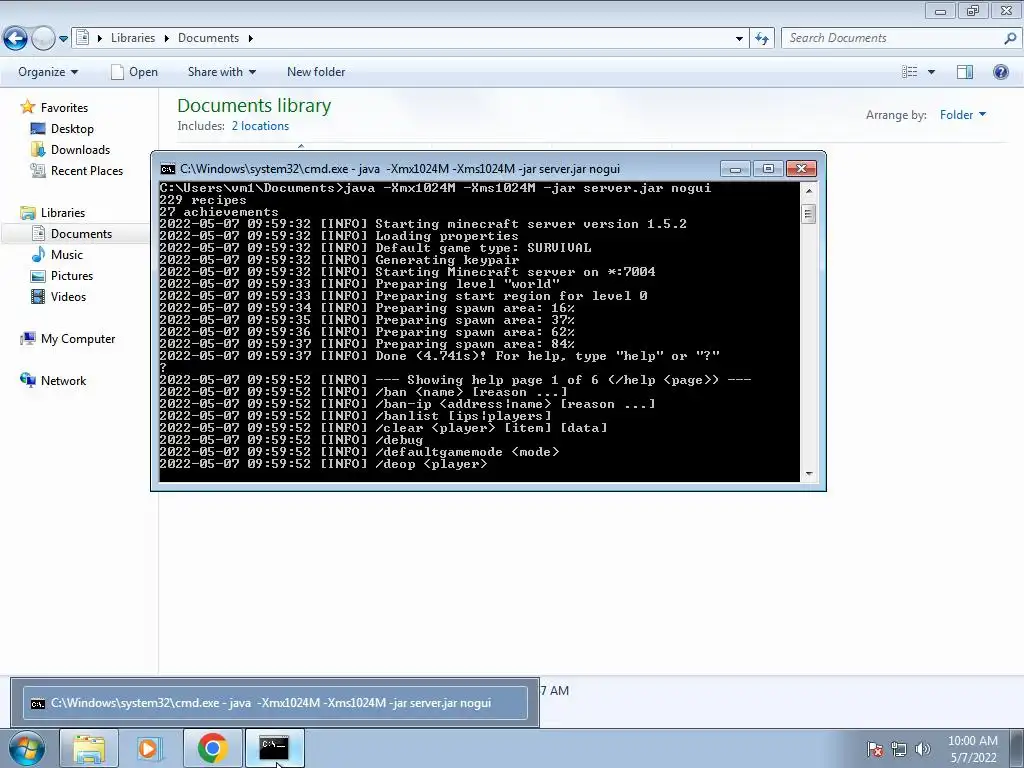Open Explorer Help button

tap(1000, 72)
